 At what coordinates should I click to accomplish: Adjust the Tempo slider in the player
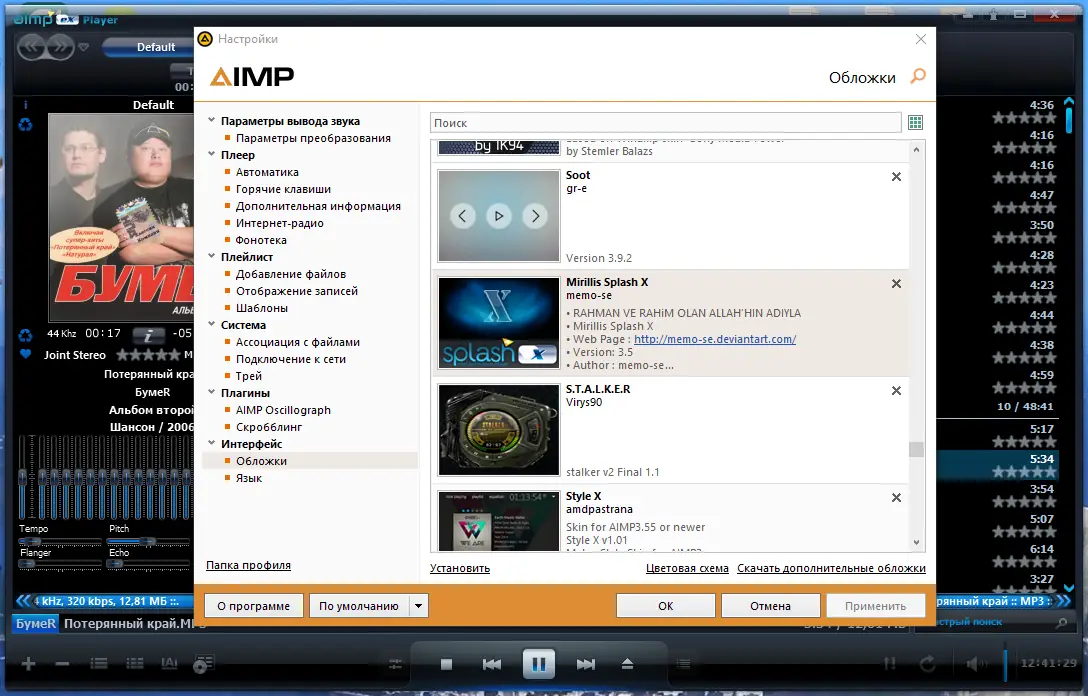click(60, 541)
